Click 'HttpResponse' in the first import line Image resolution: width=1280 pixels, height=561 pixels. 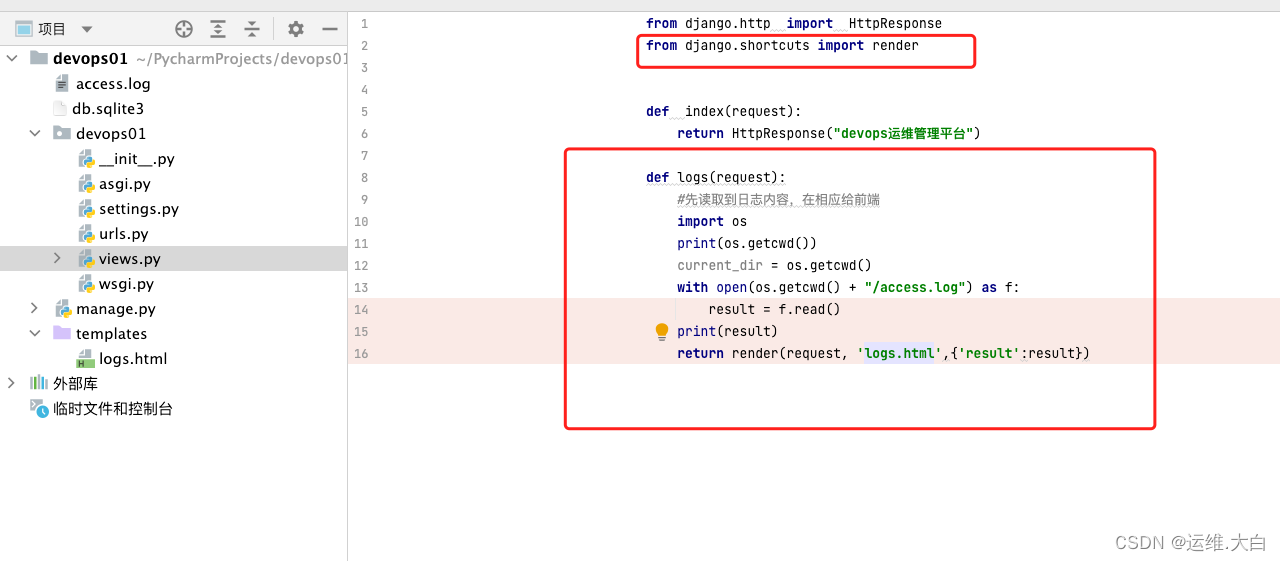pyautogui.click(x=895, y=23)
